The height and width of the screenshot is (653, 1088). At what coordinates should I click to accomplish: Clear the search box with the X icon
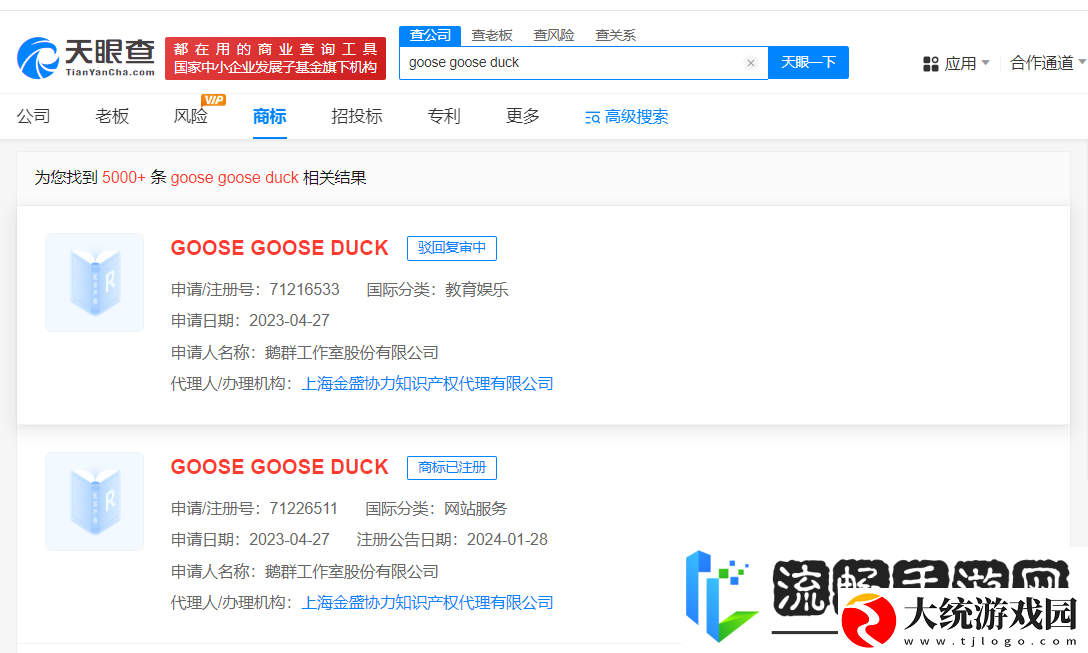(x=751, y=63)
